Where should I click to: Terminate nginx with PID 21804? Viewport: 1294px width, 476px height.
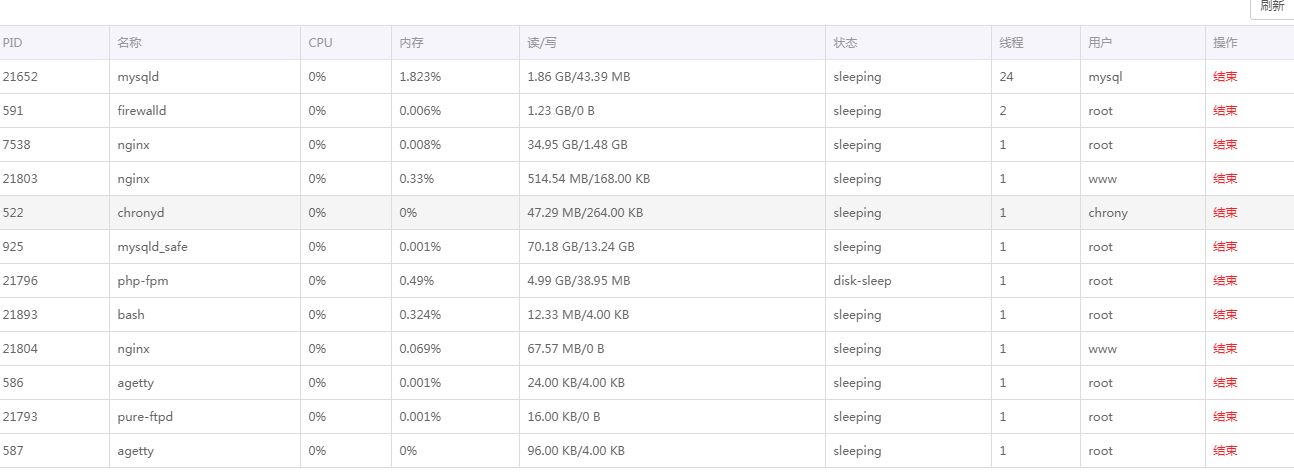coord(1225,349)
